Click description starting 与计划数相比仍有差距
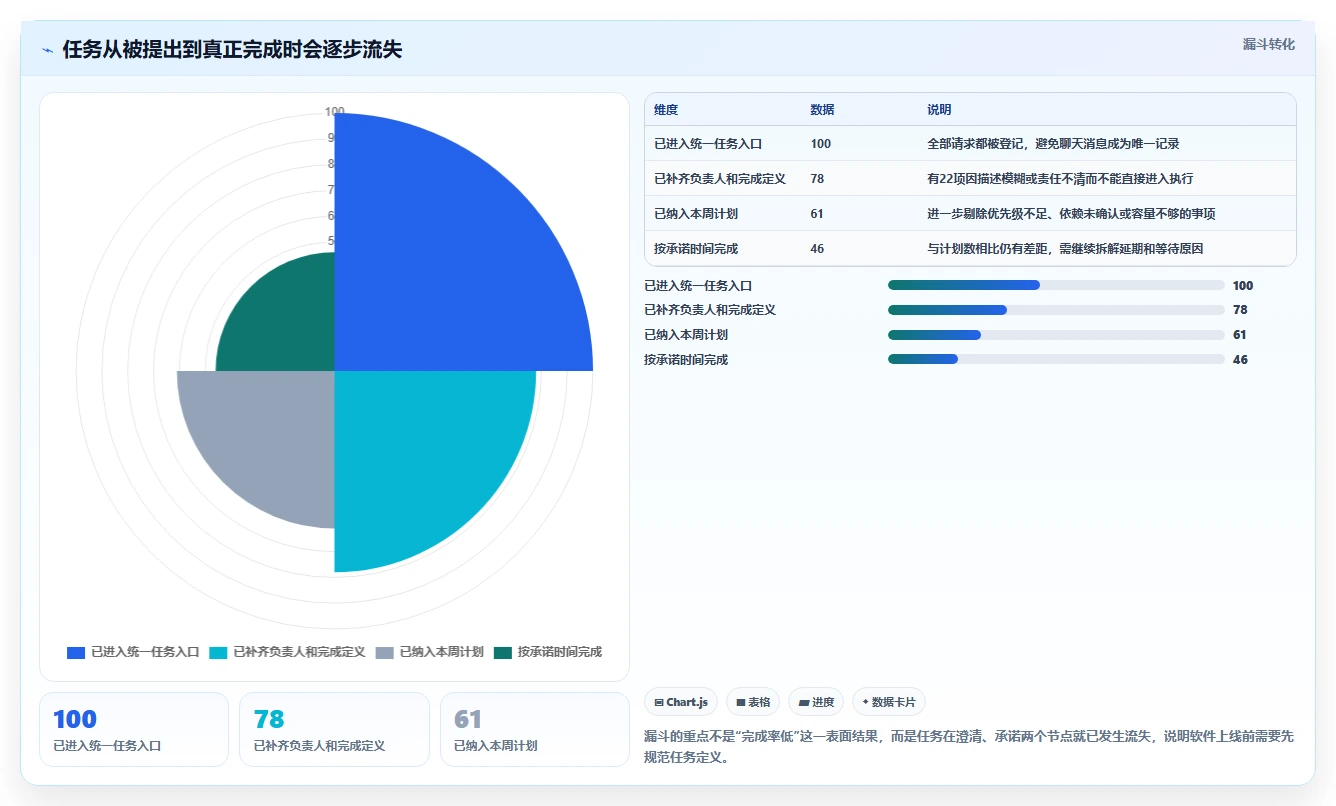This screenshot has height=806, width=1336. [1064, 249]
